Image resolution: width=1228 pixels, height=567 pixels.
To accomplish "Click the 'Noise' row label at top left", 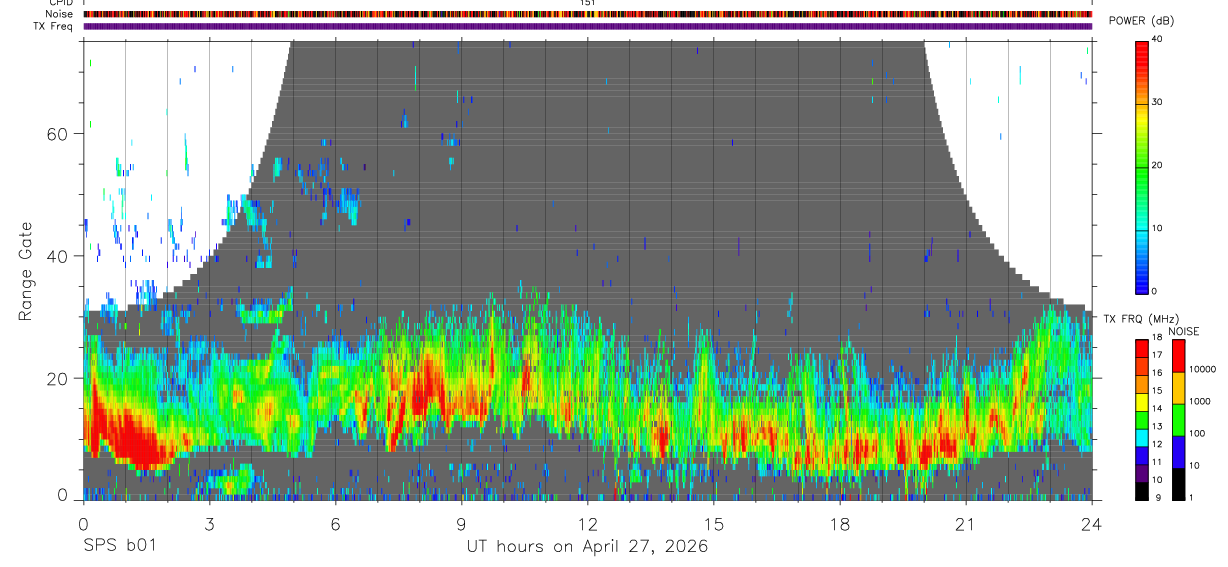I will click(59, 14).
